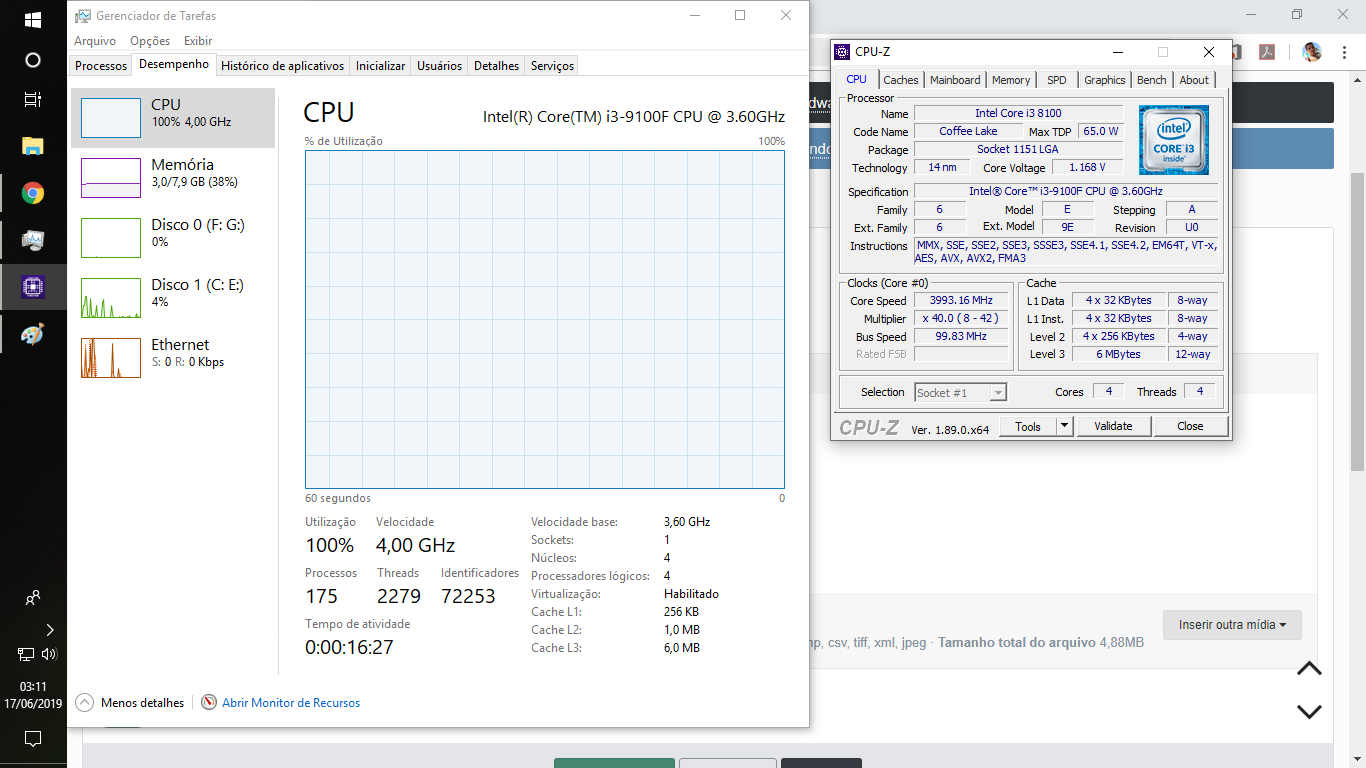This screenshot has width=1366, height=768.
Task: Click the Tools button in CPU-Z
Action: 1028,426
